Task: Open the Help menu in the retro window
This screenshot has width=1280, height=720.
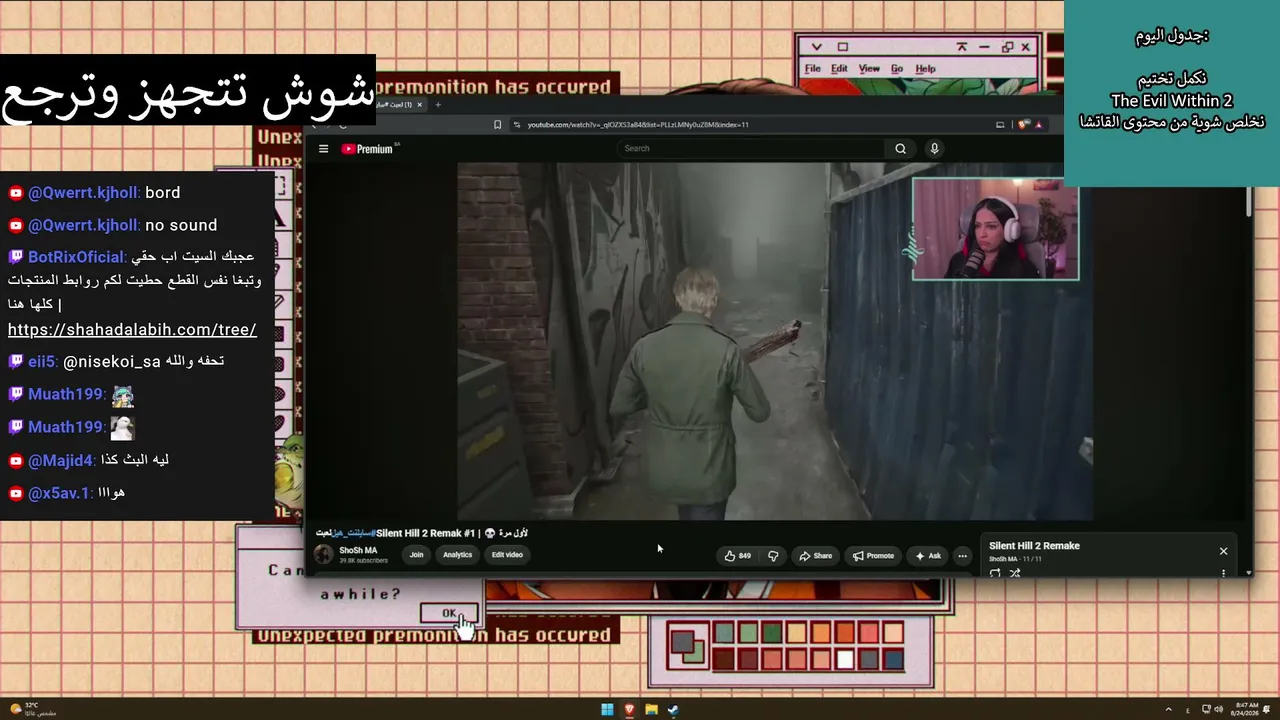Action: 926,69
